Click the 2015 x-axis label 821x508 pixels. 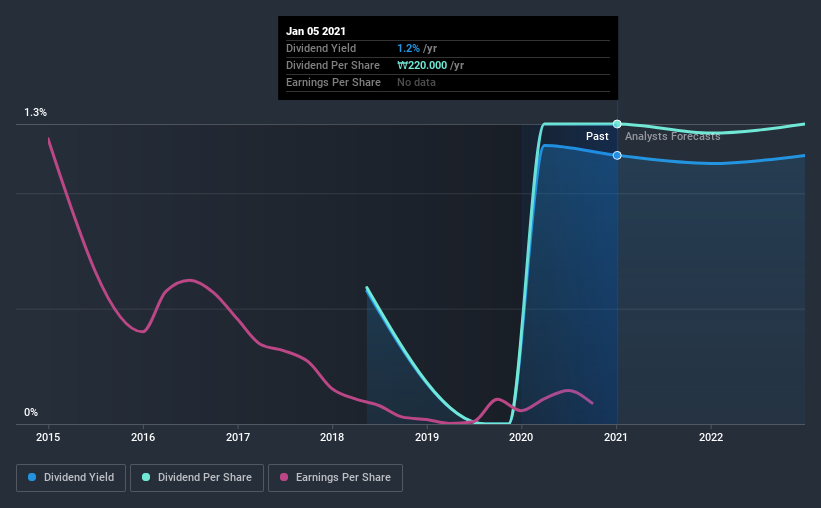click(x=49, y=437)
